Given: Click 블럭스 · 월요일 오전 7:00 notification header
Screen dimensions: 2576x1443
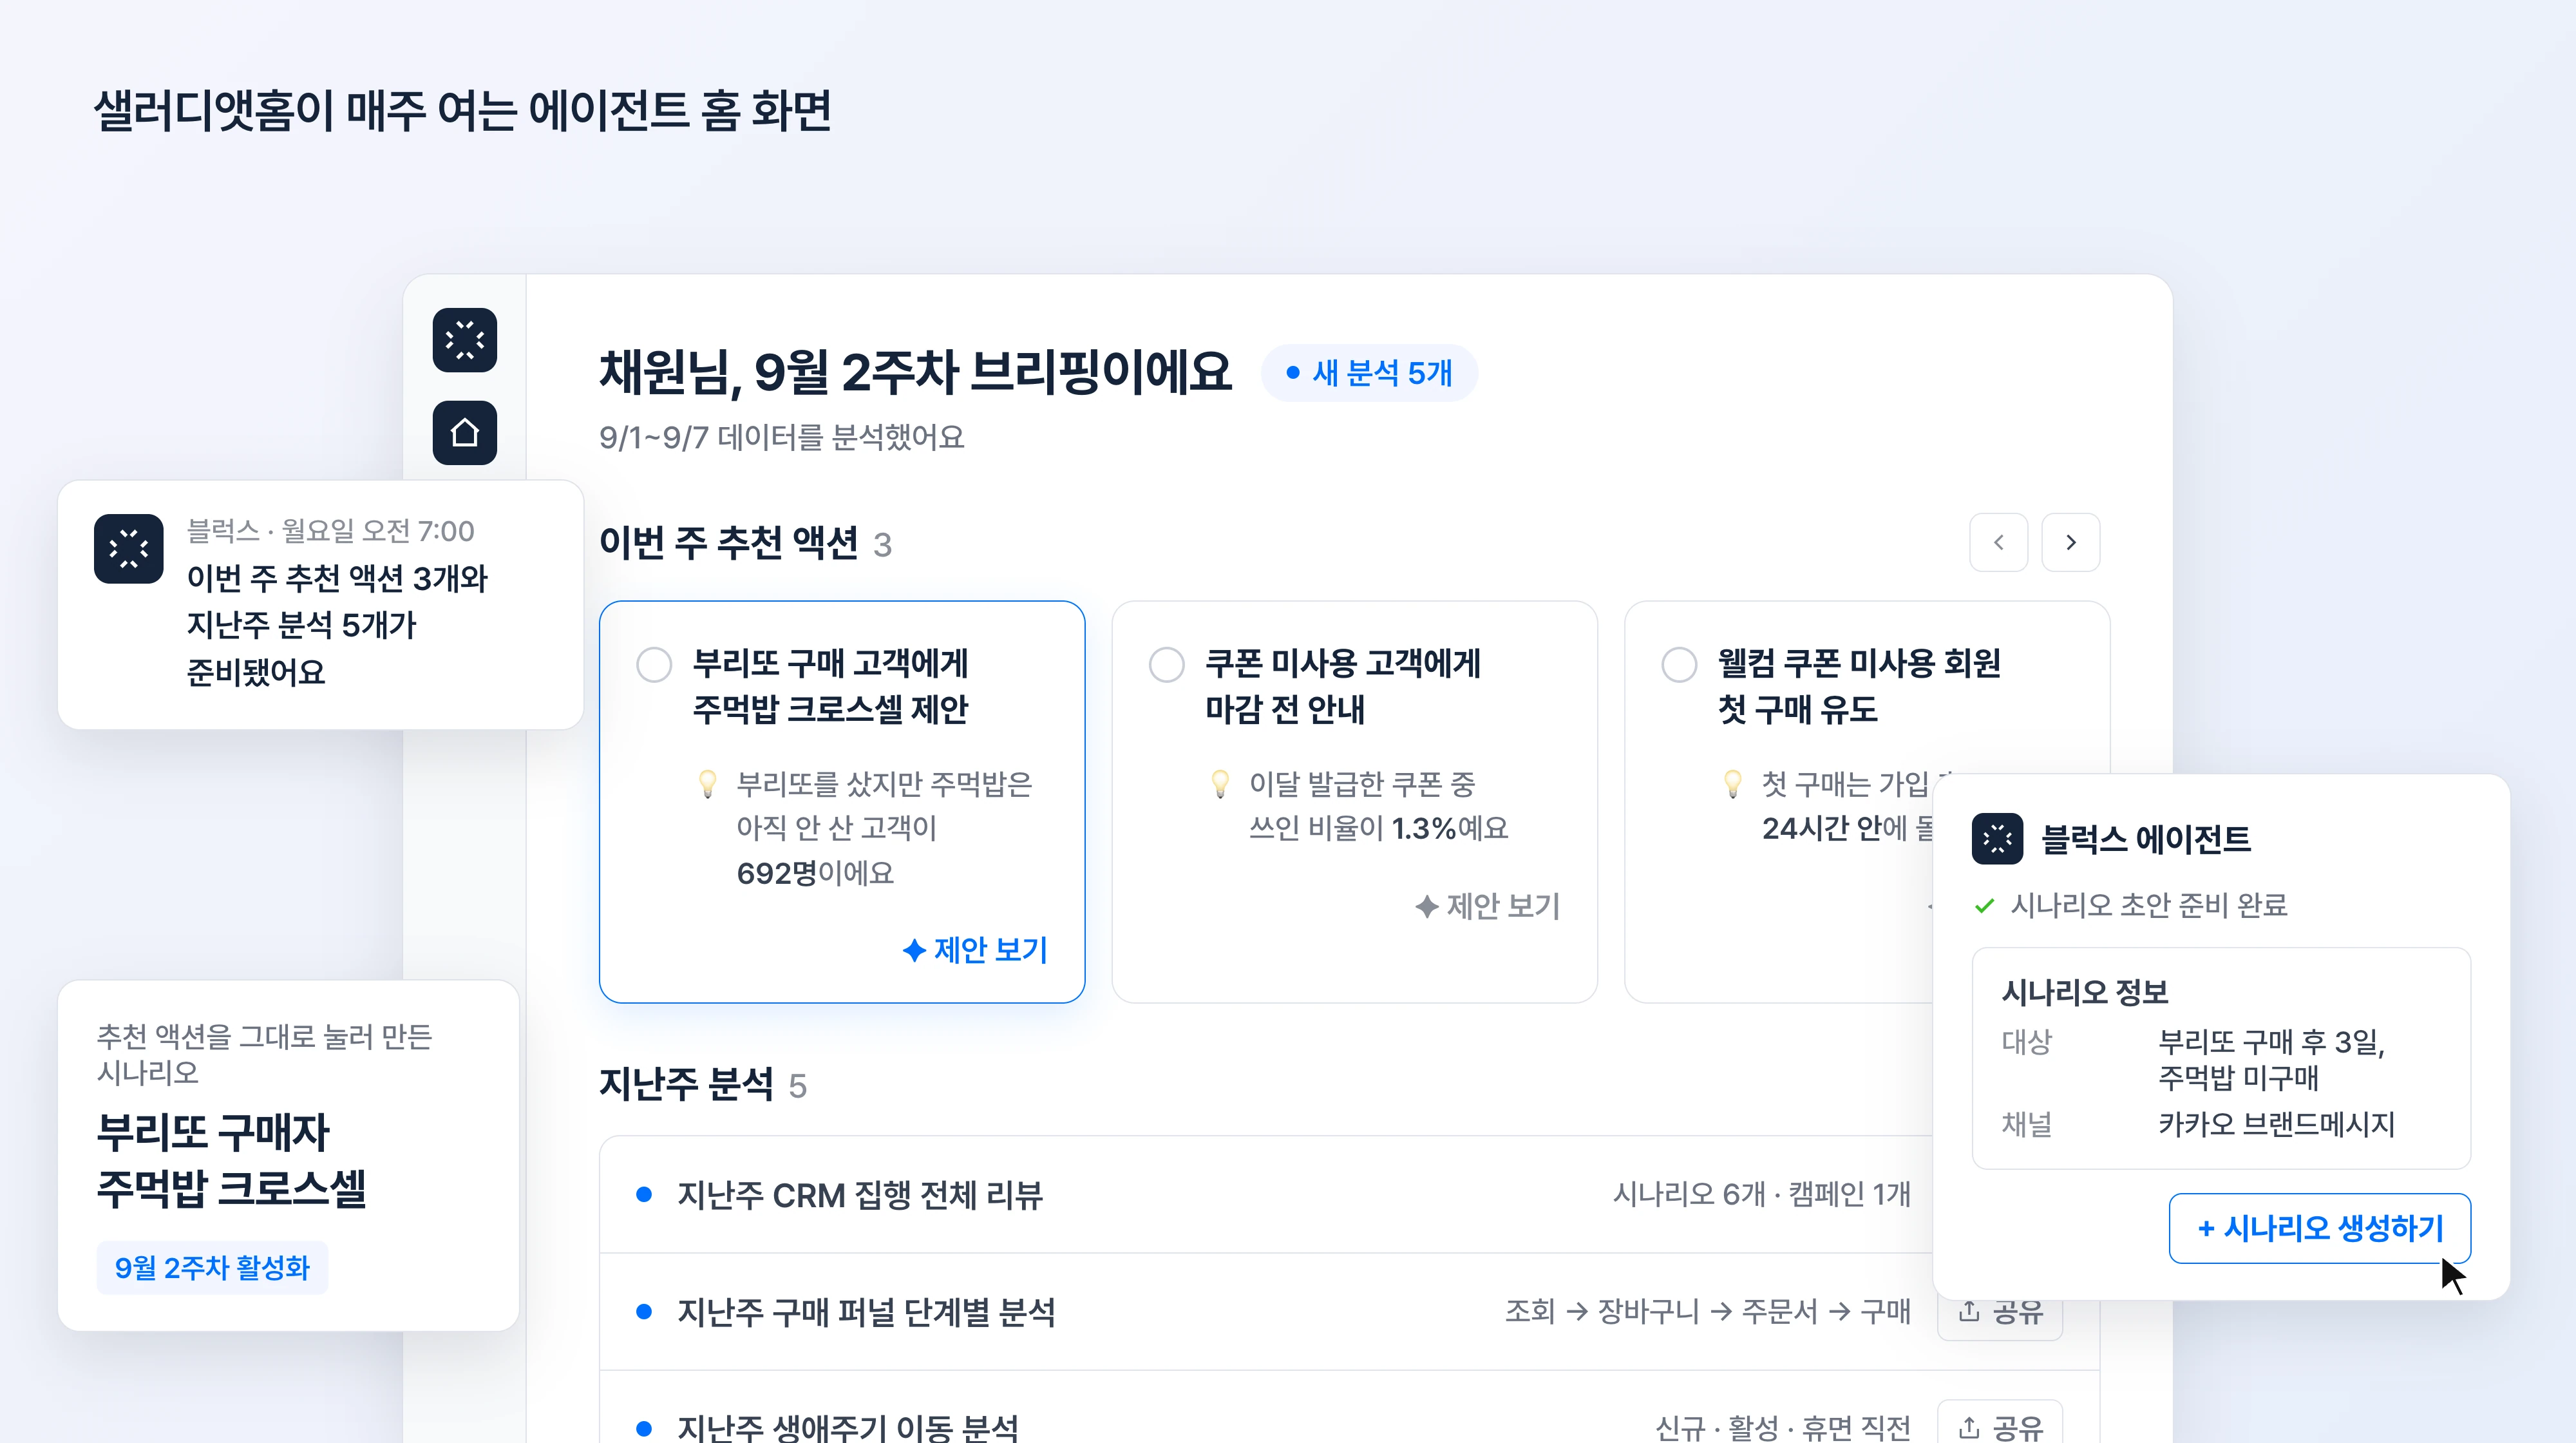Looking at the screenshot, I should pyautogui.click(x=331, y=531).
